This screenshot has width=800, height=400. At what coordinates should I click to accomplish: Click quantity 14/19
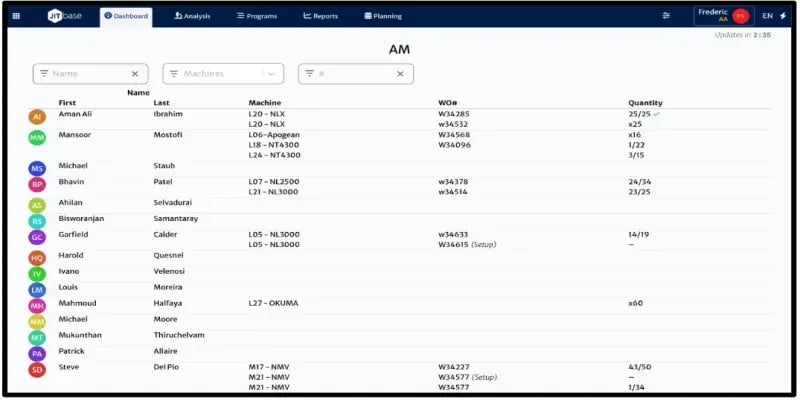coord(639,235)
